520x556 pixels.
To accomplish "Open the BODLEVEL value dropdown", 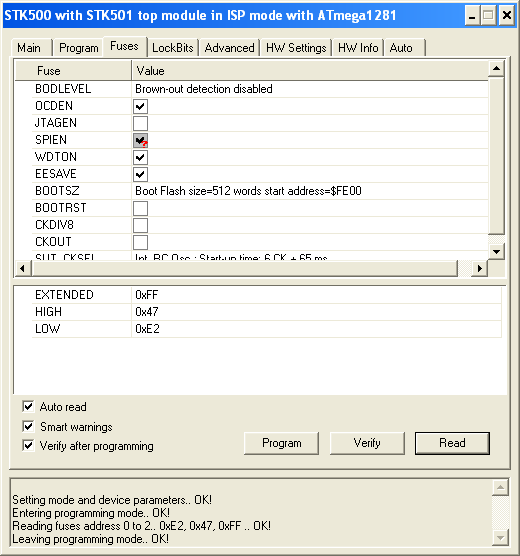I will [x=310, y=89].
